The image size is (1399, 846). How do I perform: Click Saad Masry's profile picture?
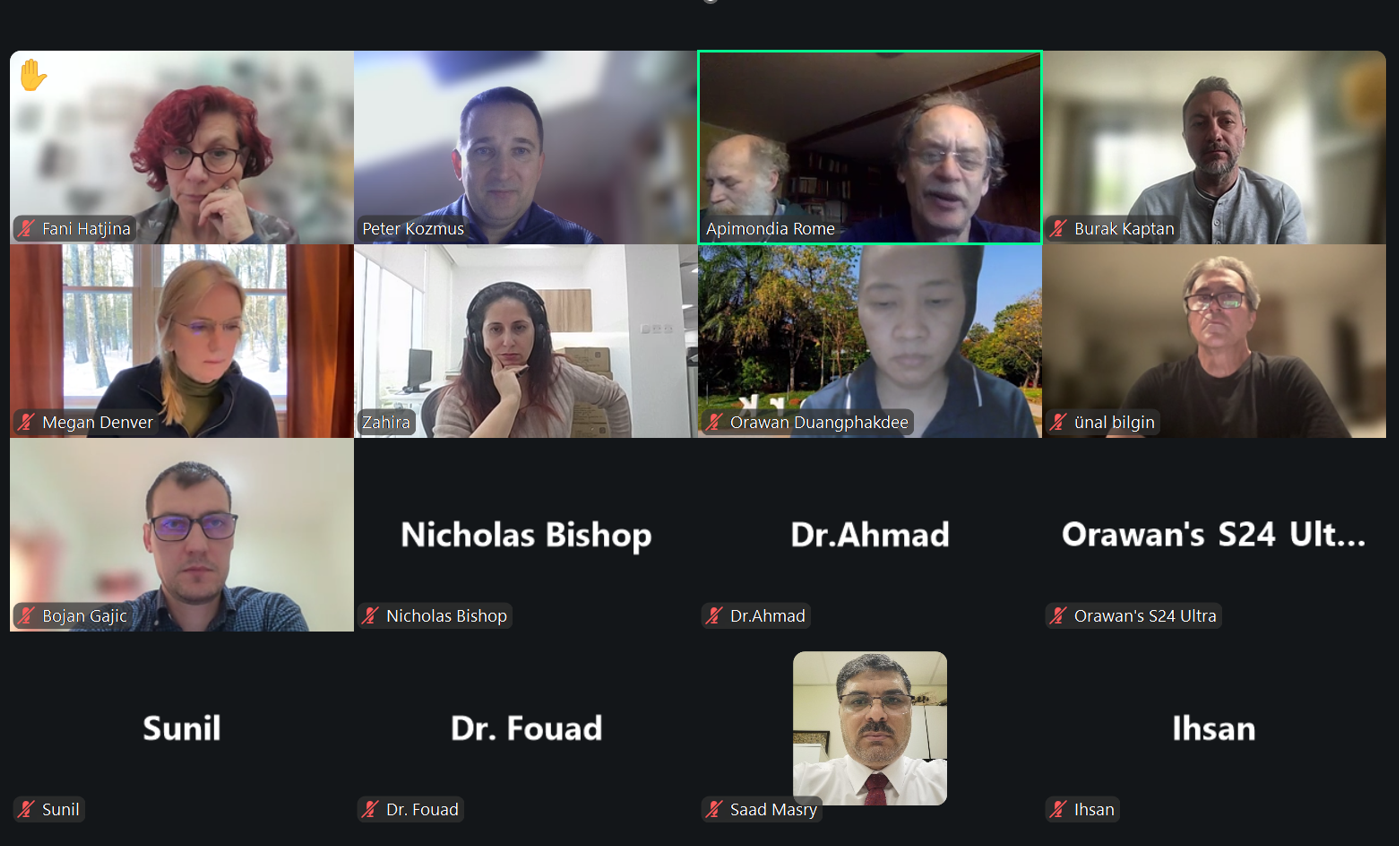[x=870, y=728]
